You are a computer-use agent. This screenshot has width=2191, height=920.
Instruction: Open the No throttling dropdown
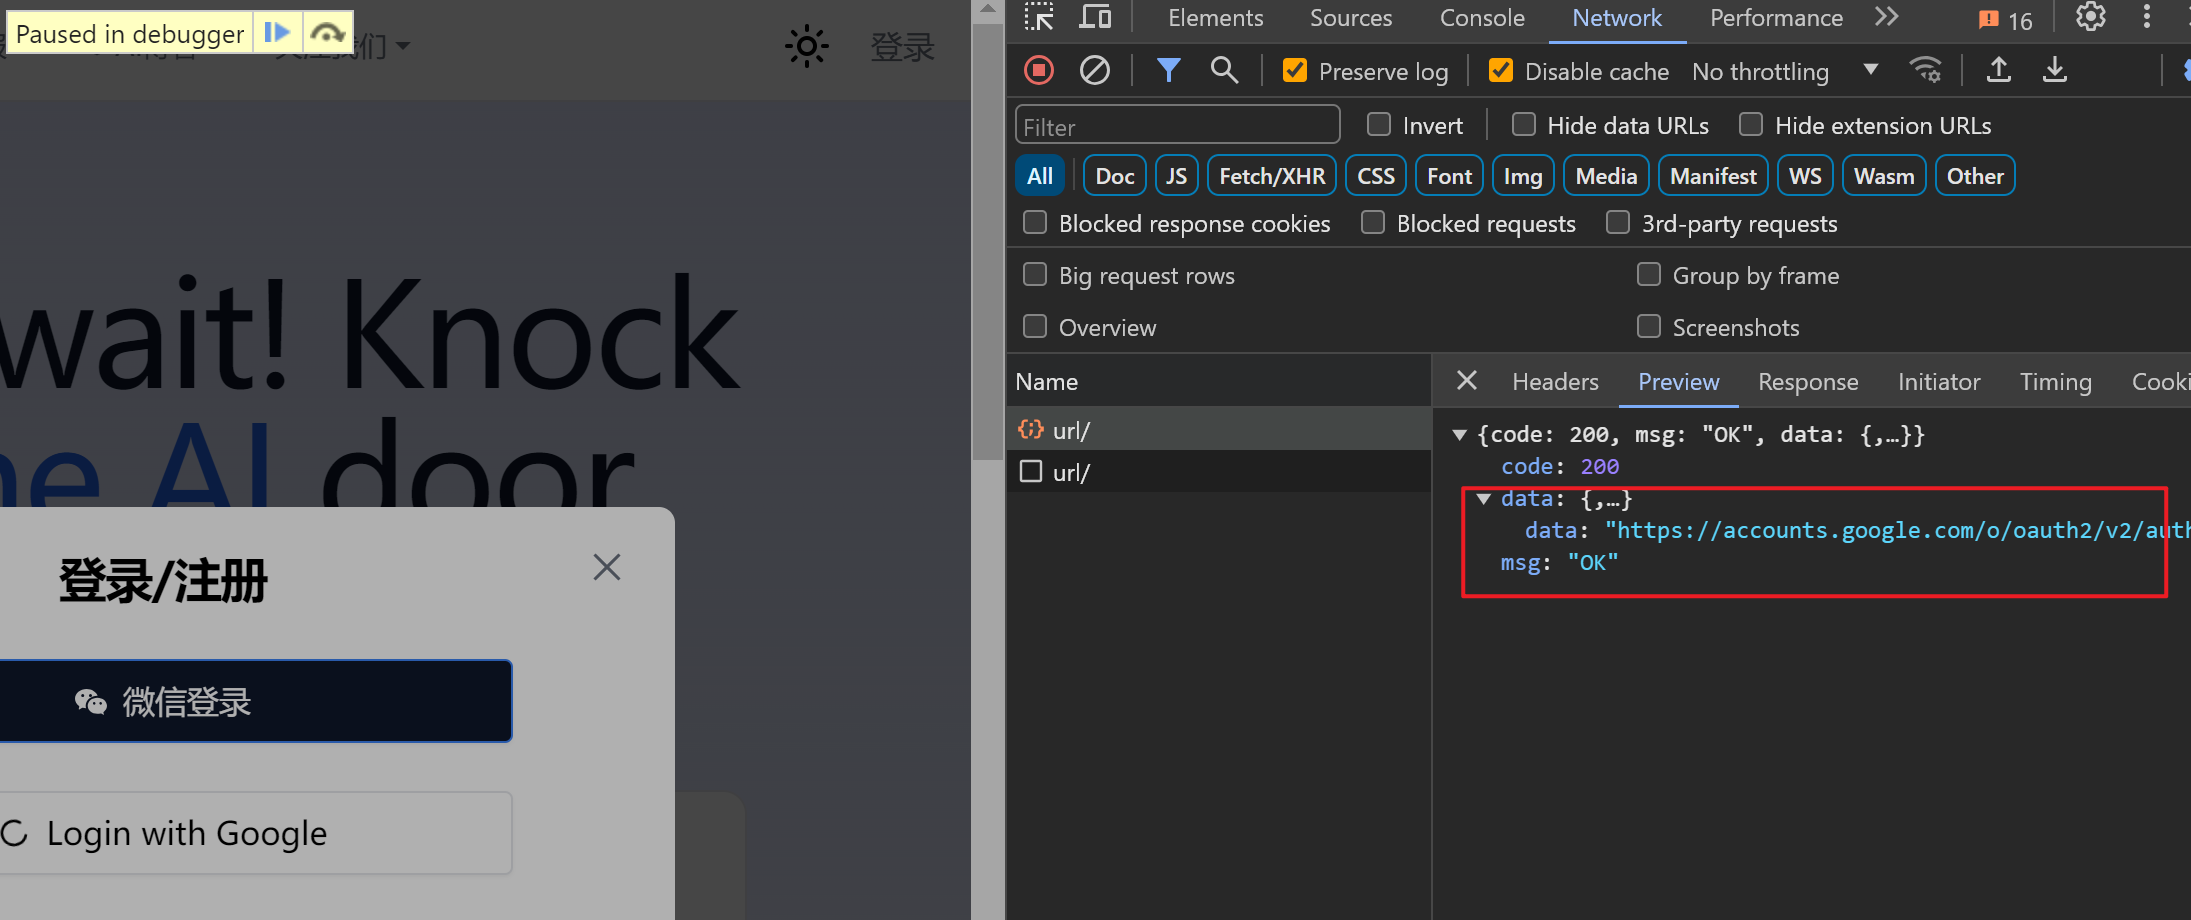pos(1784,71)
